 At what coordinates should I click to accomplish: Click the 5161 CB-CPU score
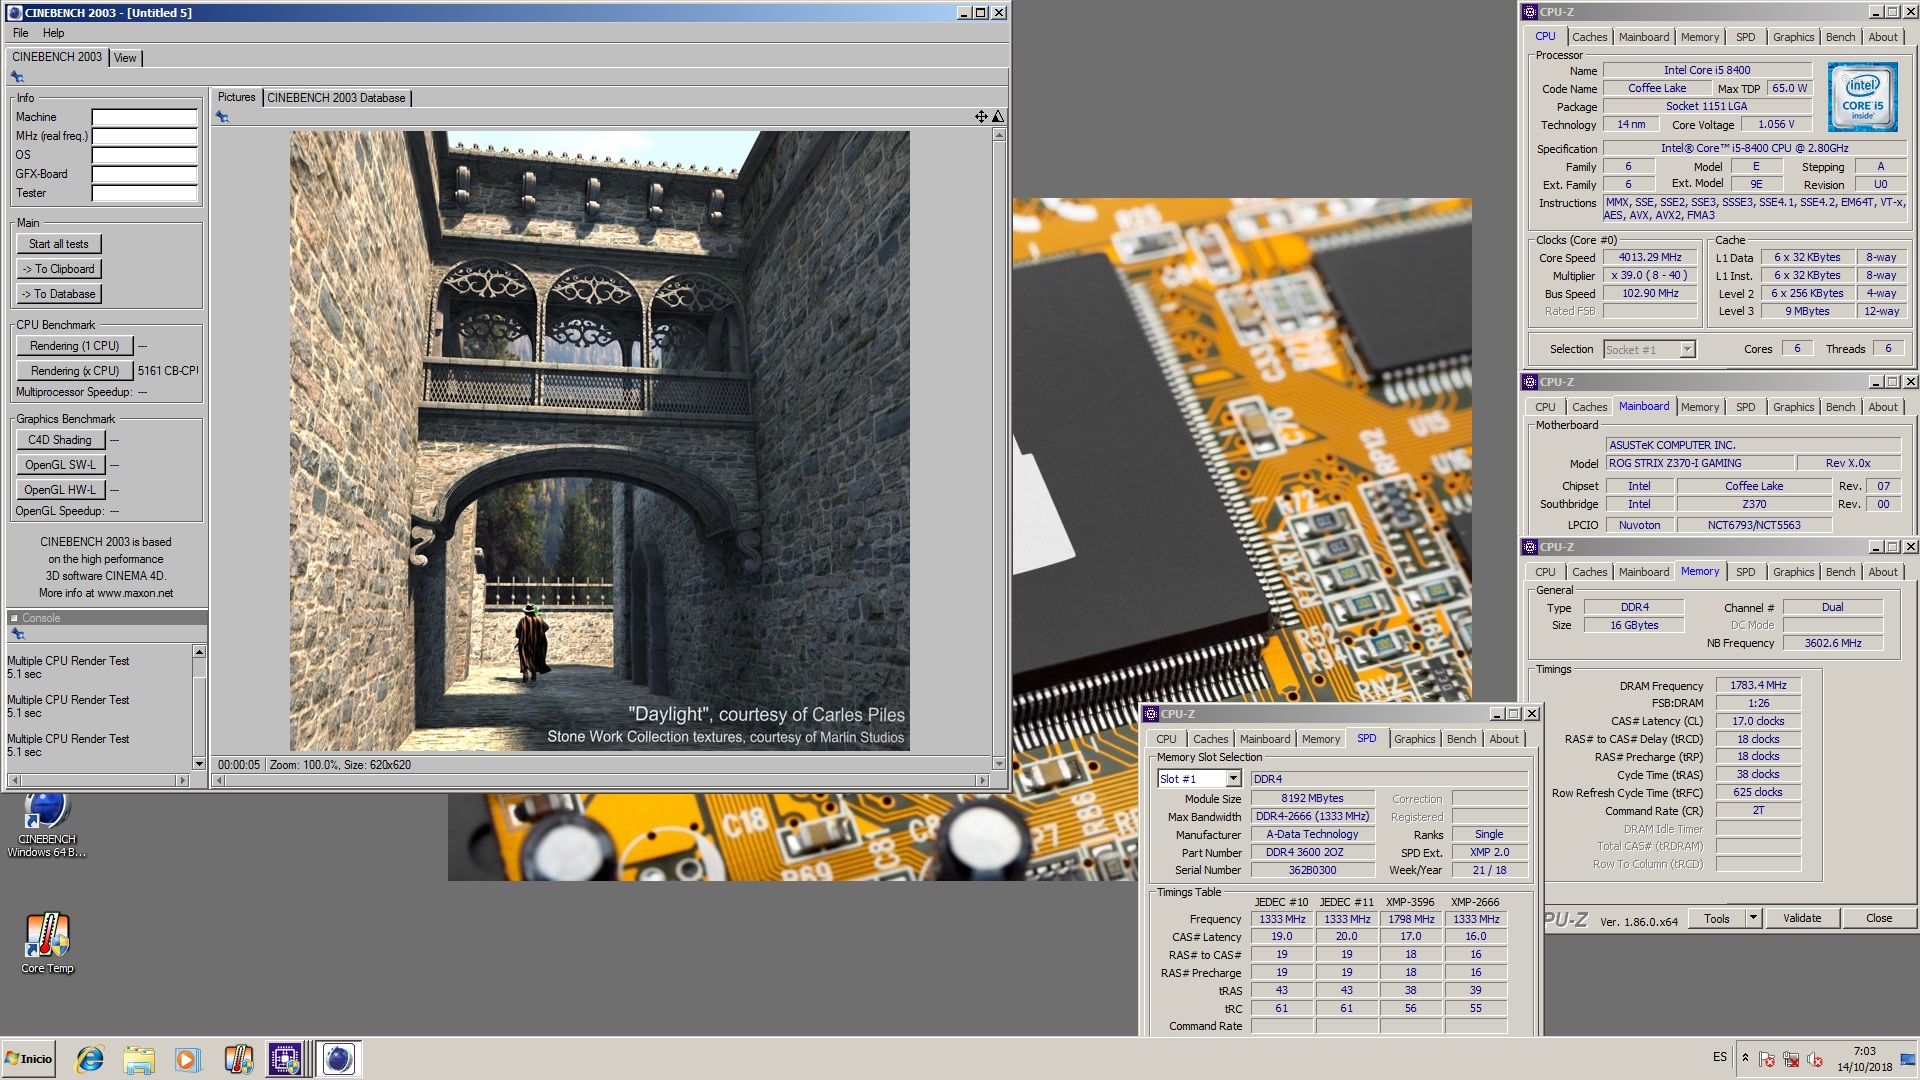pyautogui.click(x=167, y=371)
